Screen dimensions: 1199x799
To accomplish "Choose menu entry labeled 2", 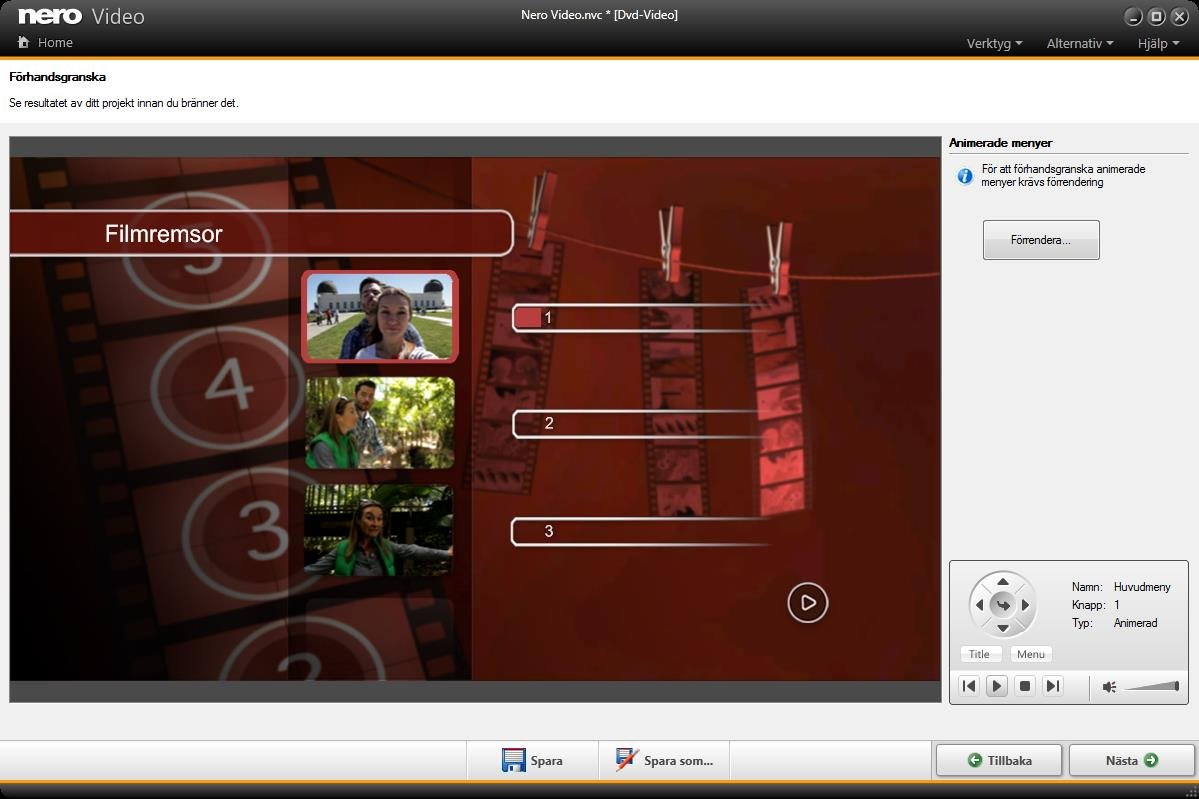I will pos(641,424).
